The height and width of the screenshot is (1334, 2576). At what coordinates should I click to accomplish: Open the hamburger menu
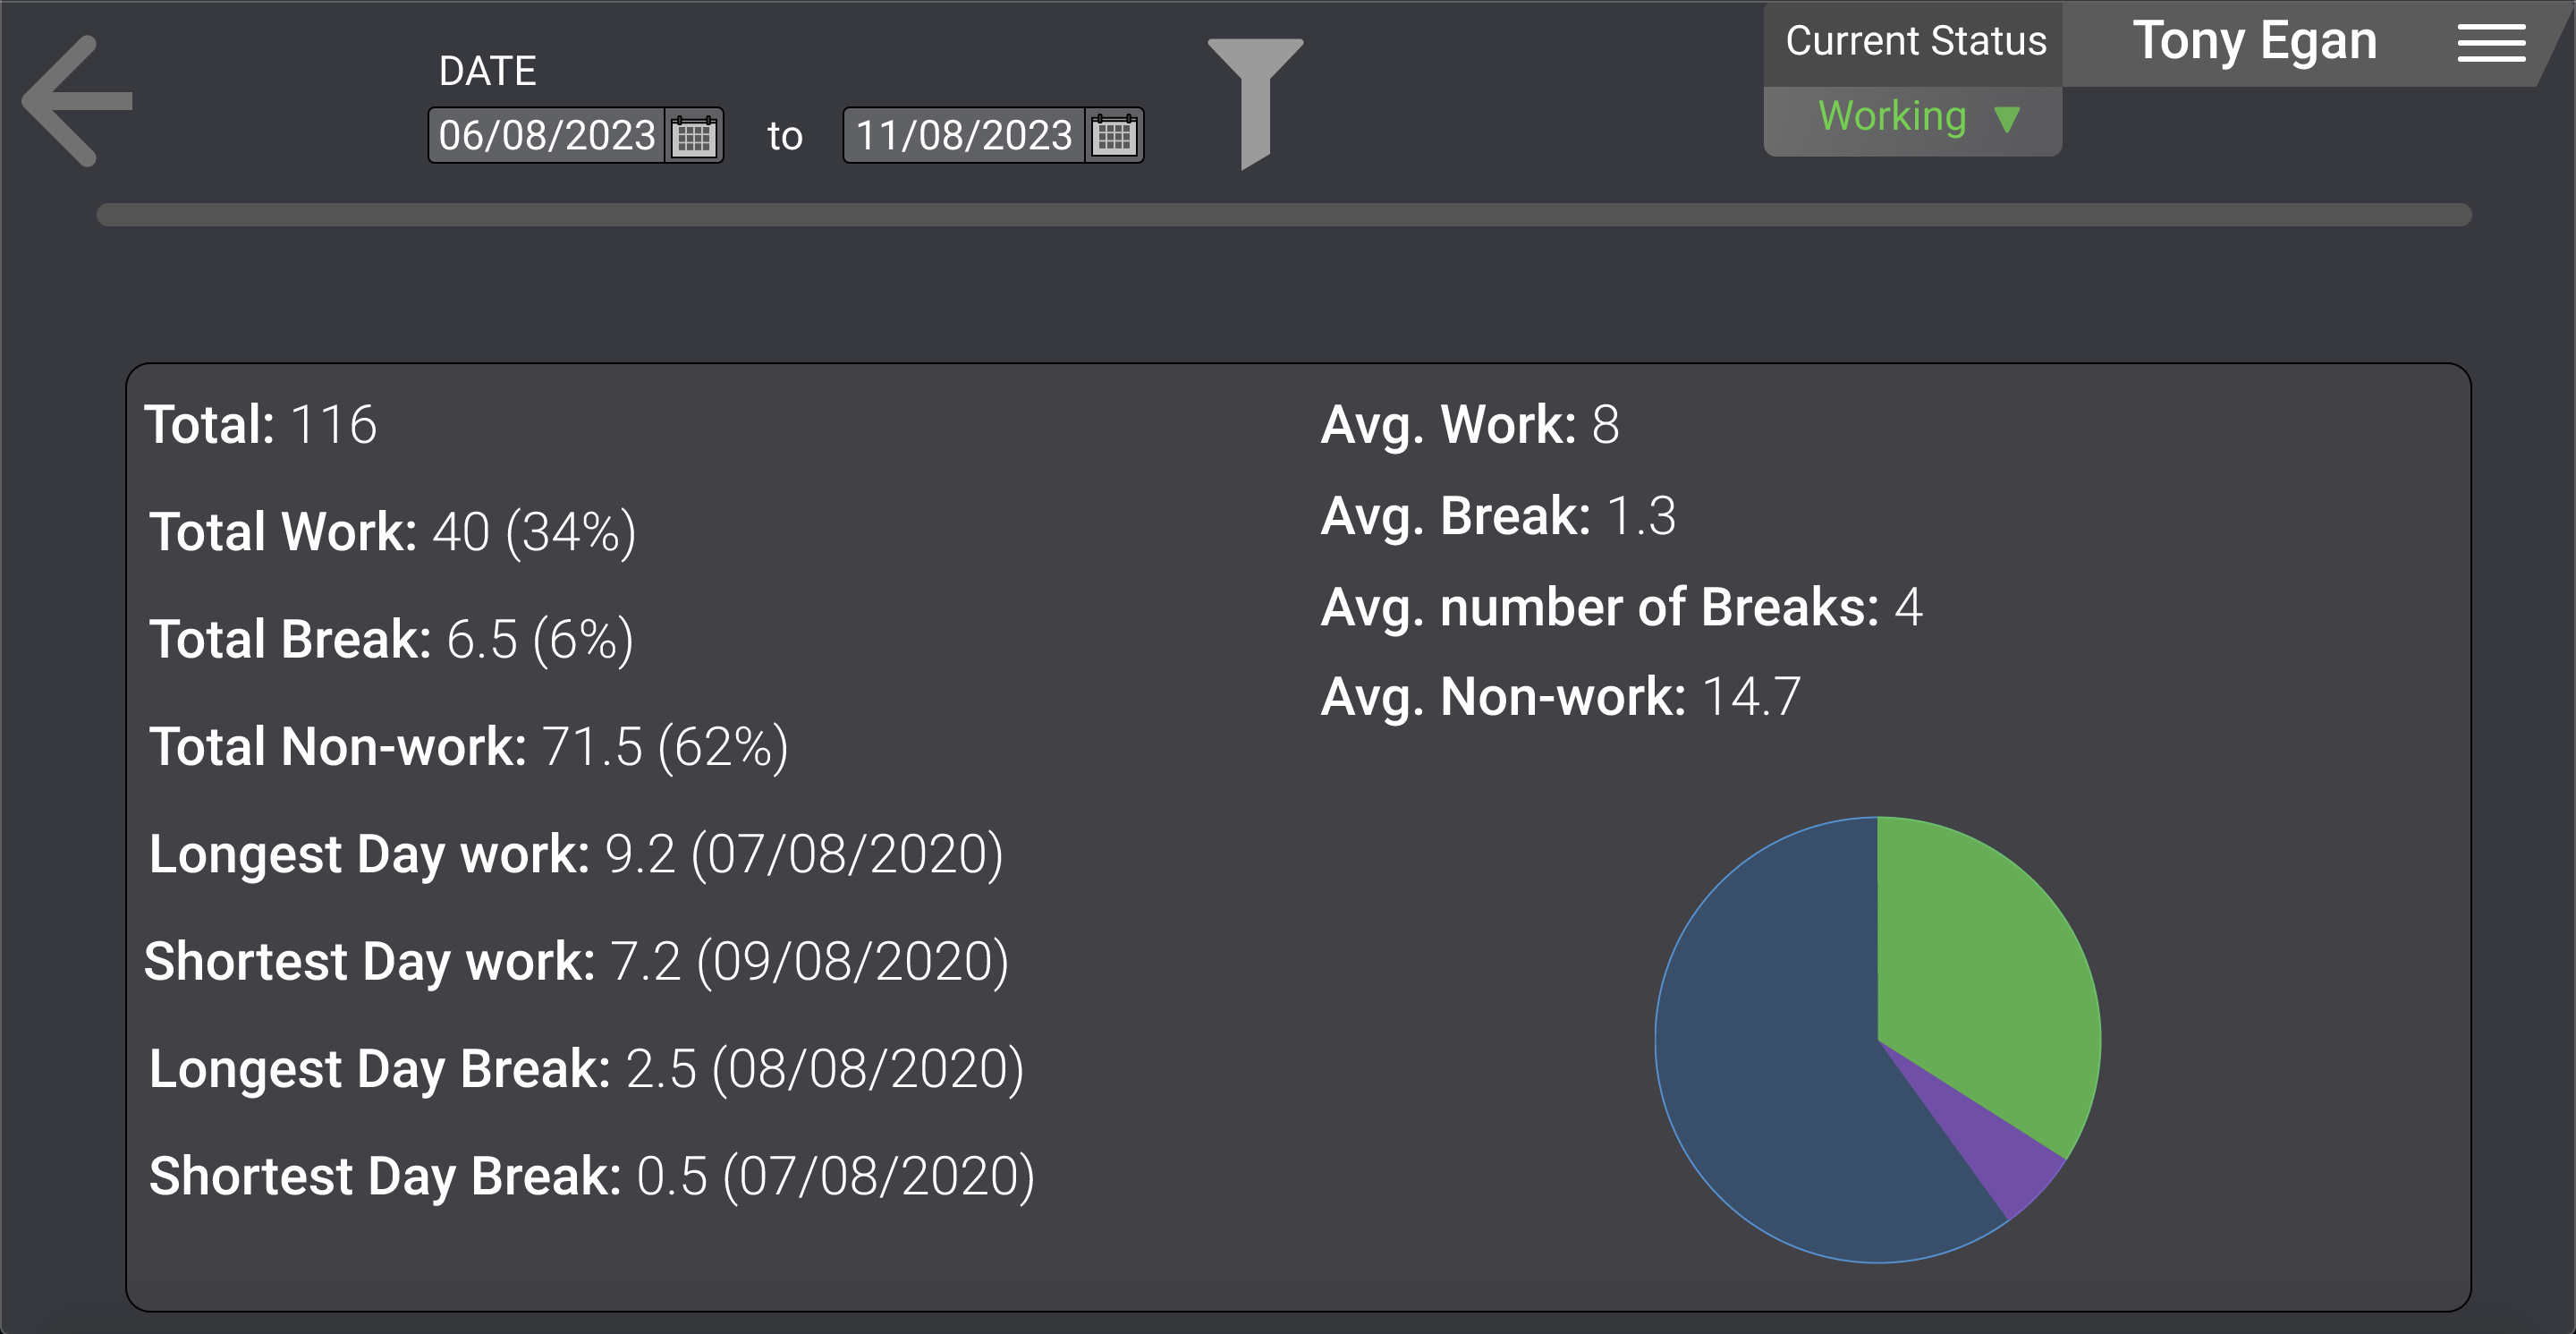coord(2491,43)
